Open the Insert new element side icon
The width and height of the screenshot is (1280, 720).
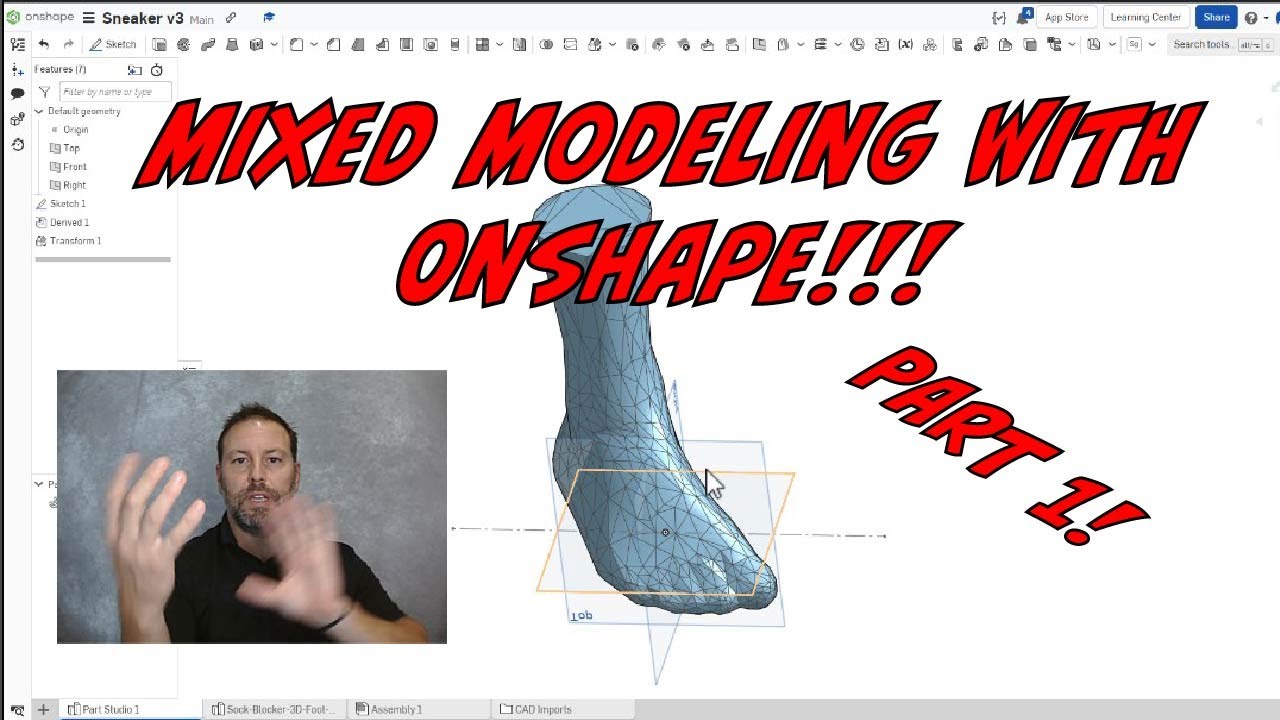[17, 70]
